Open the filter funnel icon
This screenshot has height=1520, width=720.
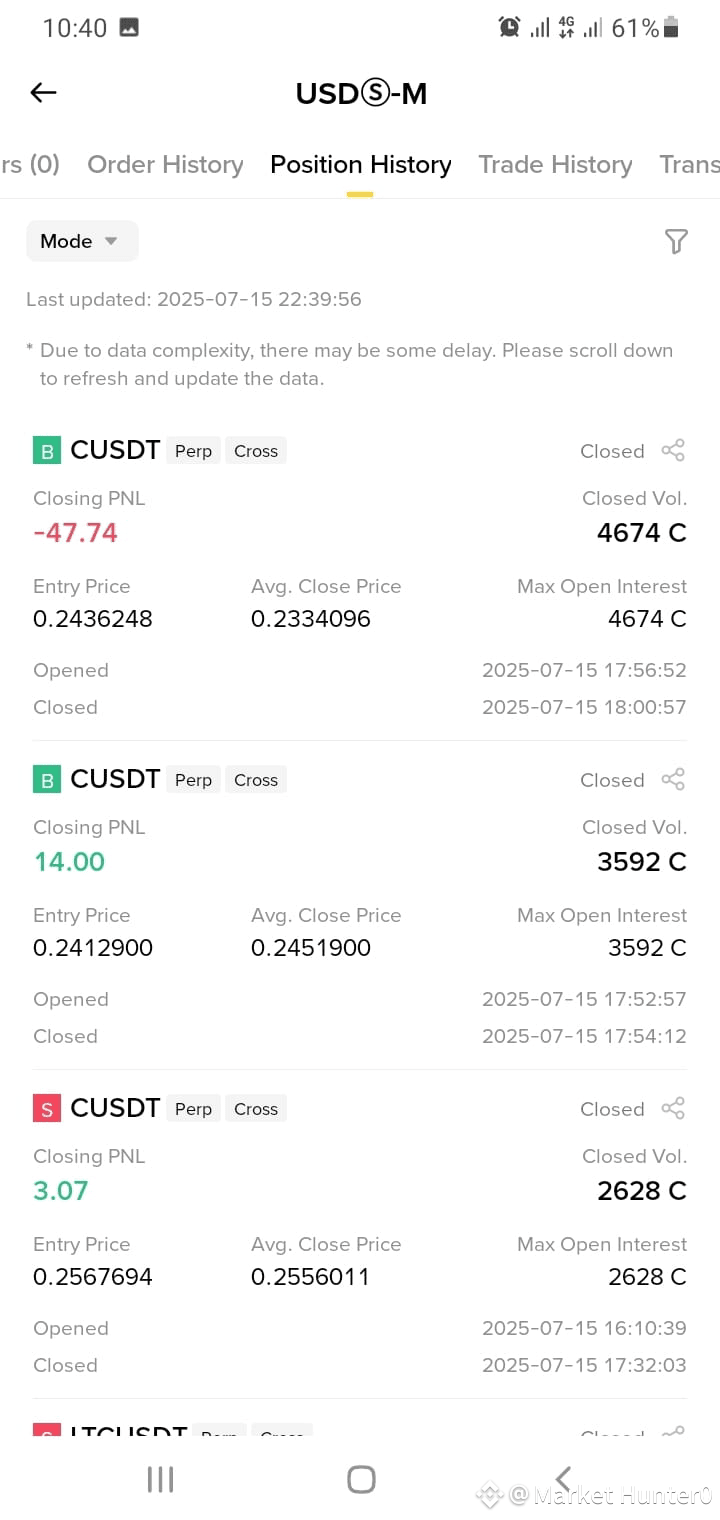click(676, 241)
